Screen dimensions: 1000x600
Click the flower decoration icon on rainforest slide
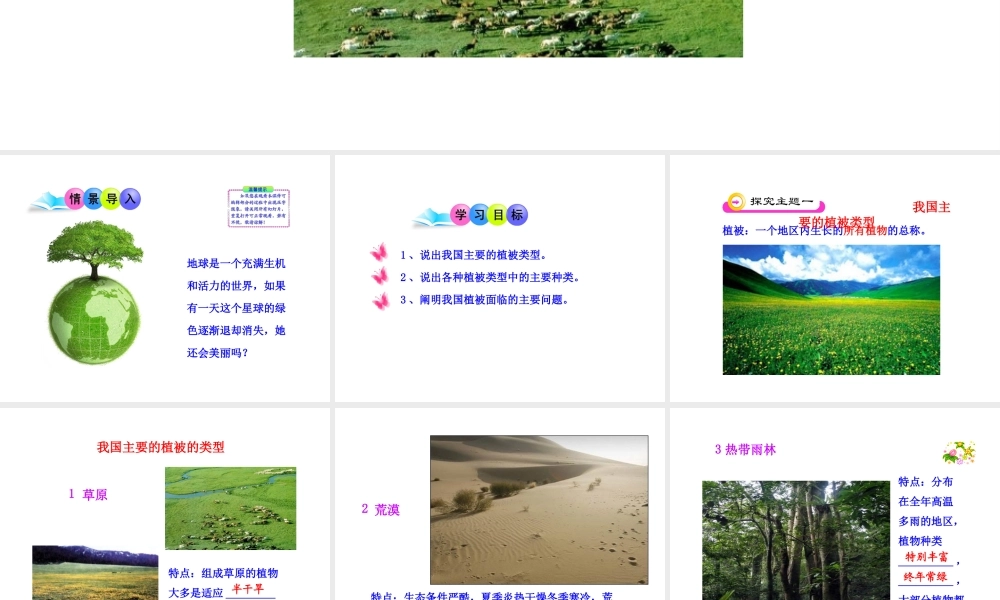coord(959,452)
